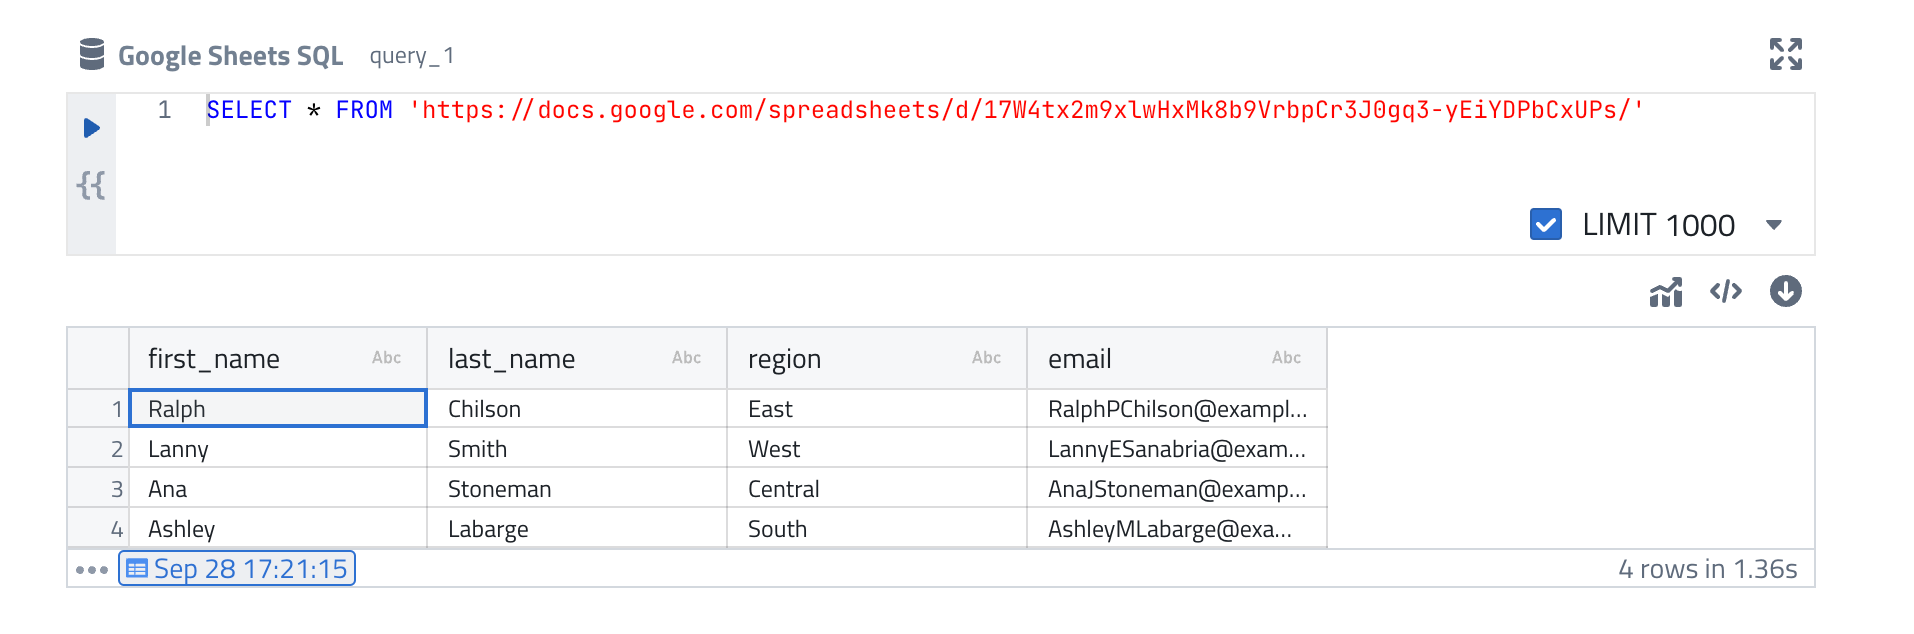The width and height of the screenshot is (1914, 634).
Task: Click the curly braces parameter icon
Action: [91, 185]
